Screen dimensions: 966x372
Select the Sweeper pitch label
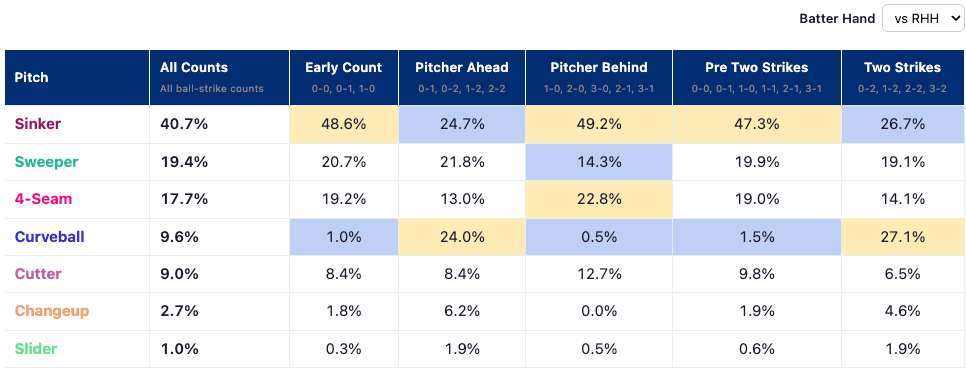coord(46,162)
